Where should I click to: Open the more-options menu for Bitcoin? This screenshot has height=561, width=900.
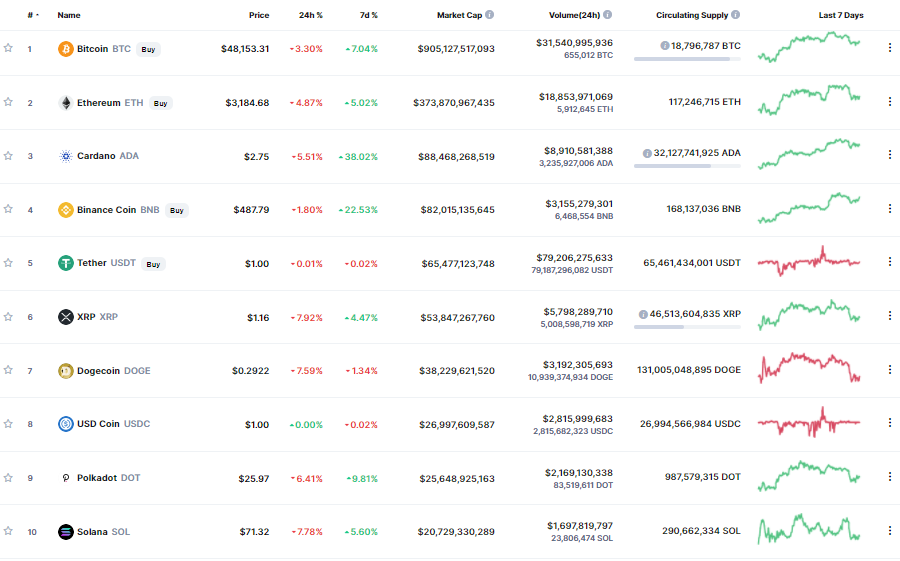[890, 48]
